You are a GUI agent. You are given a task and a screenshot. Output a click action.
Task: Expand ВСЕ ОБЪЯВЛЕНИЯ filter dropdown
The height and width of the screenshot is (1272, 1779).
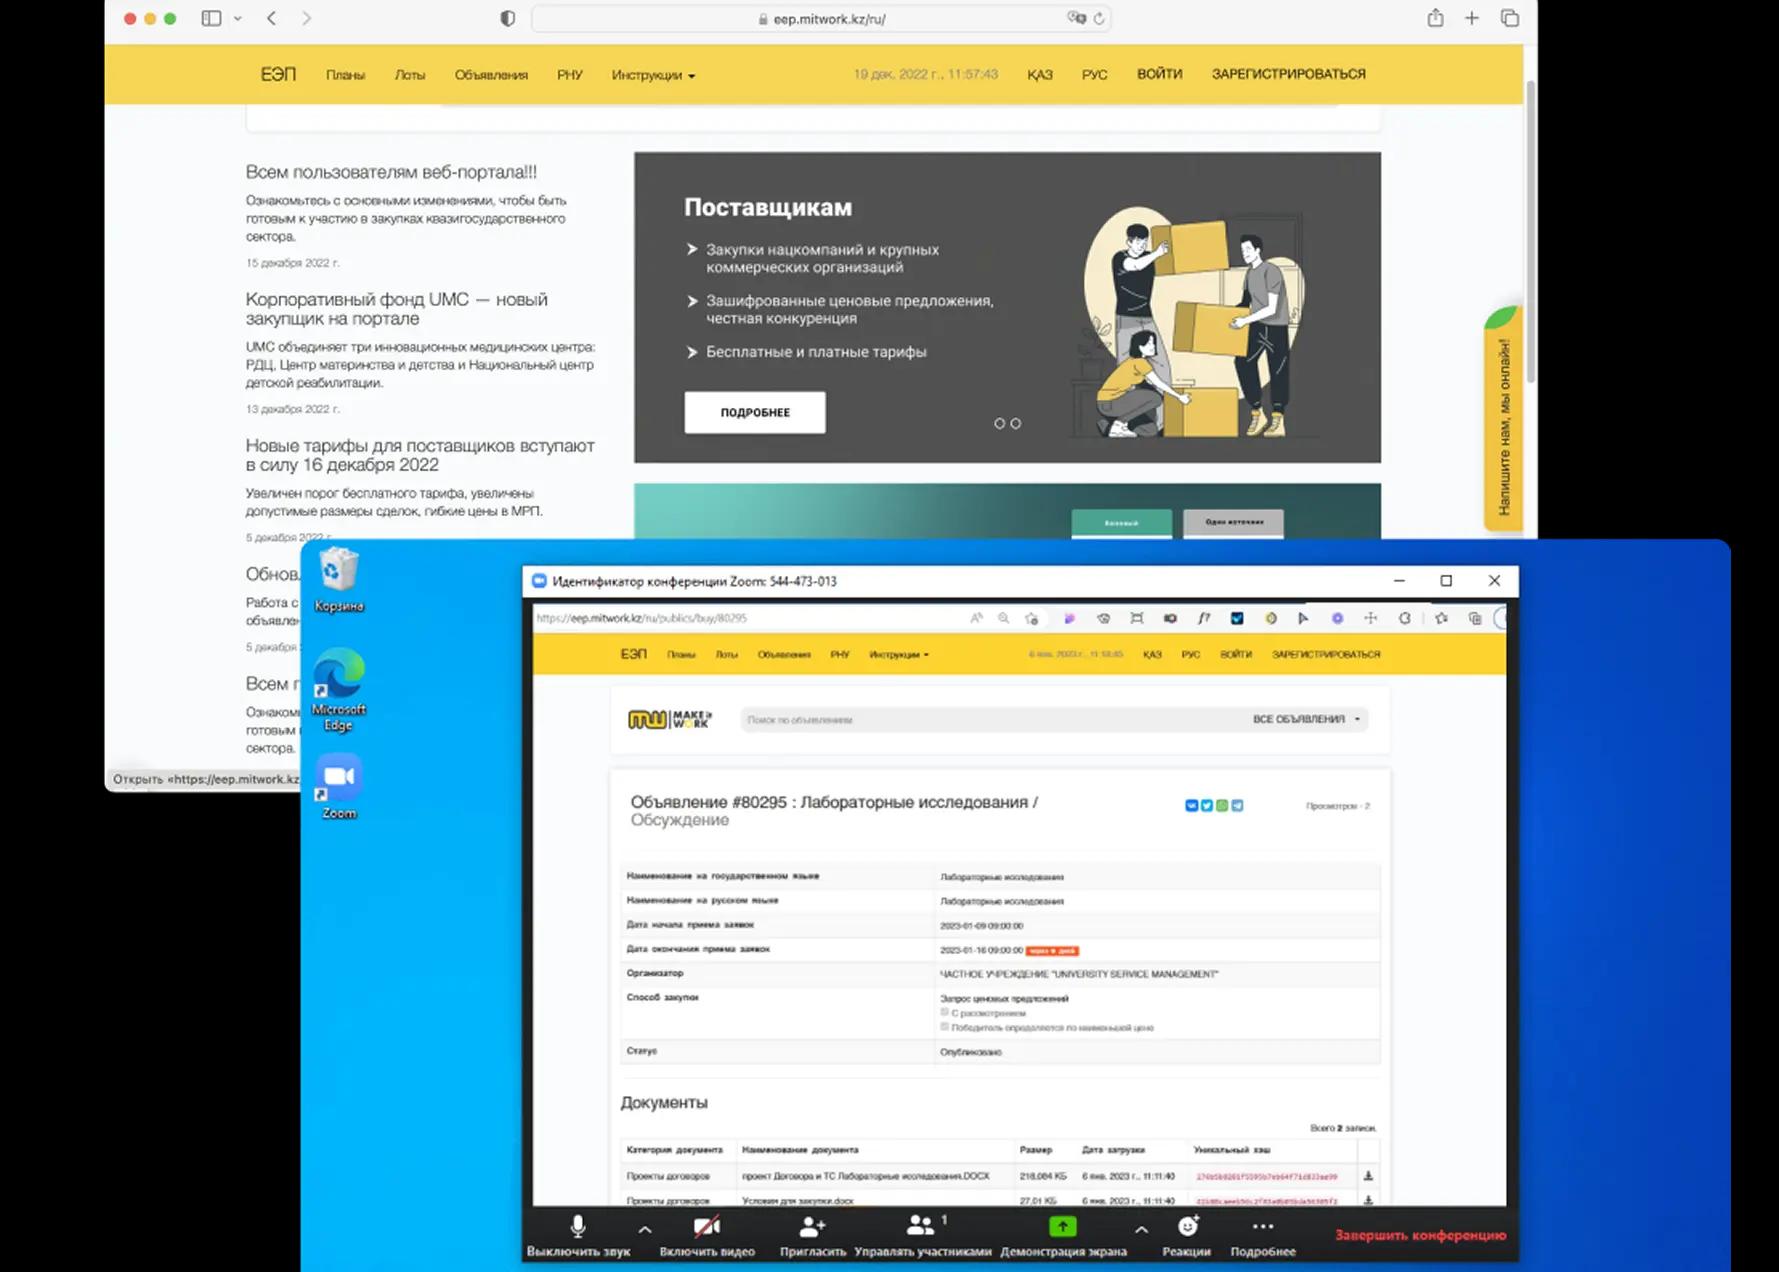(1306, 719)
